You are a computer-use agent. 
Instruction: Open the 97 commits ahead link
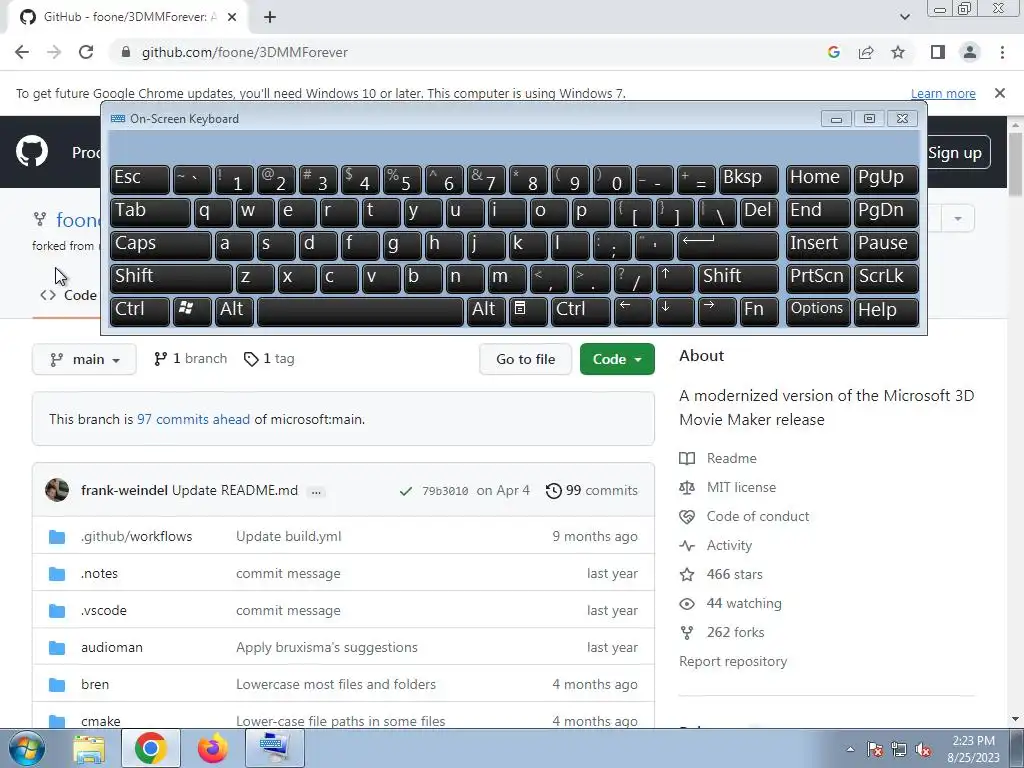[x=193, y=419]
